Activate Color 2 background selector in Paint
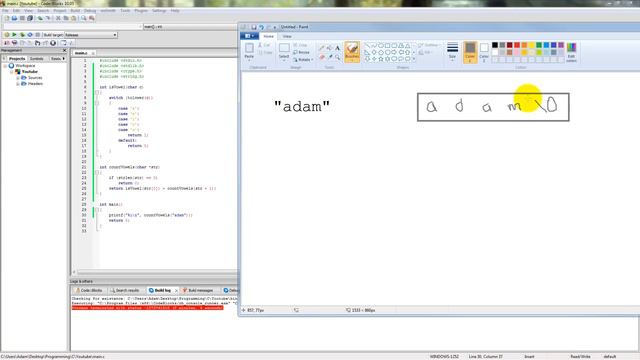 (484, 52)
